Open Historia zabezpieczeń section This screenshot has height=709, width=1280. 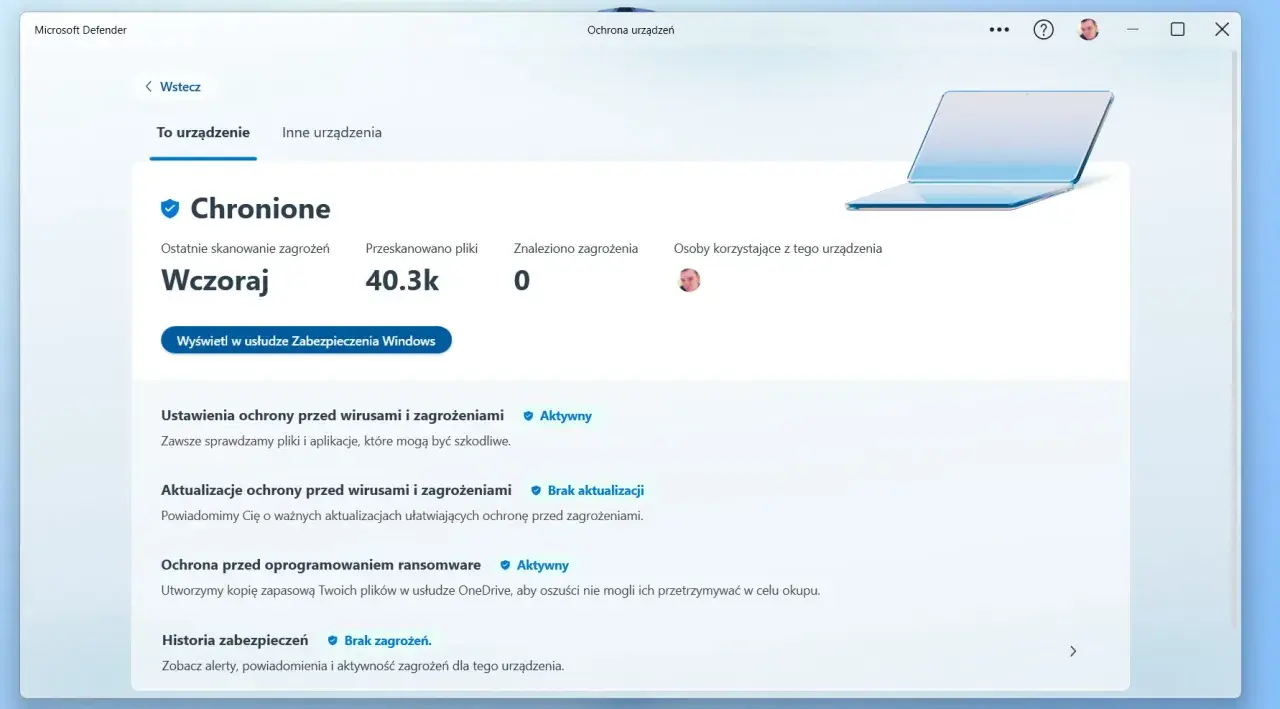[x=630, y=652]
